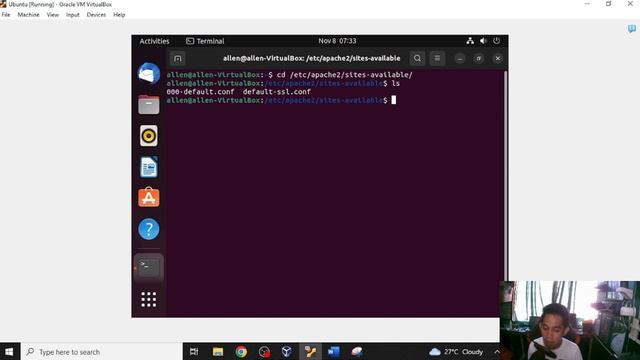Screen dimensions: 640x360
Task: Open the View menu
Action: pyautogui.click(x=52, y=15)
